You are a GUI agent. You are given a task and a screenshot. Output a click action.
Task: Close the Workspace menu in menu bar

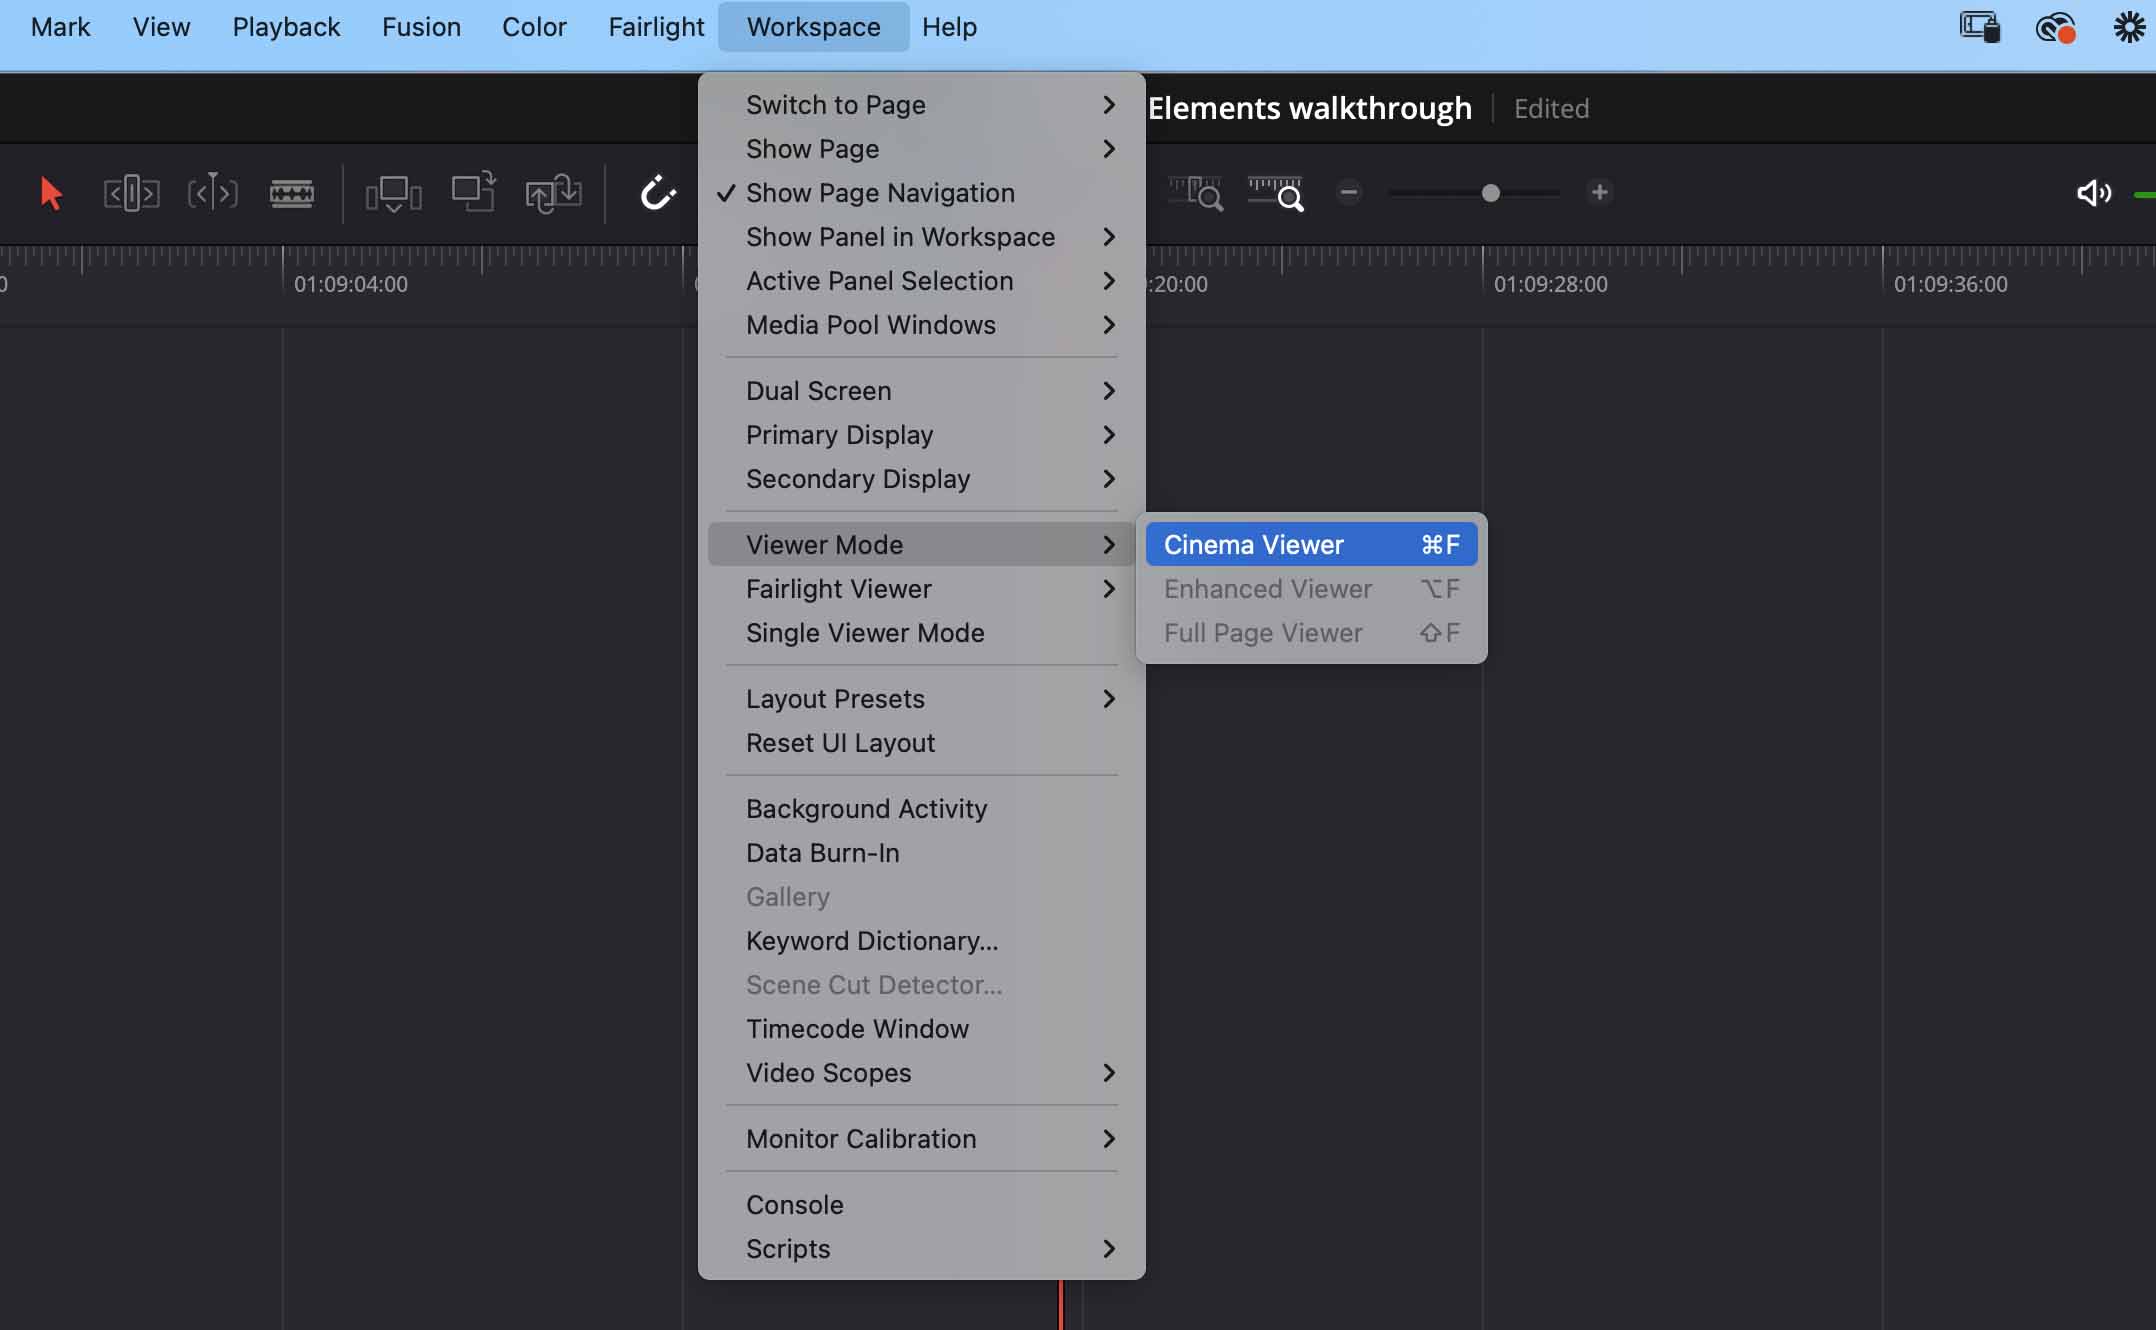coord(813,27)
